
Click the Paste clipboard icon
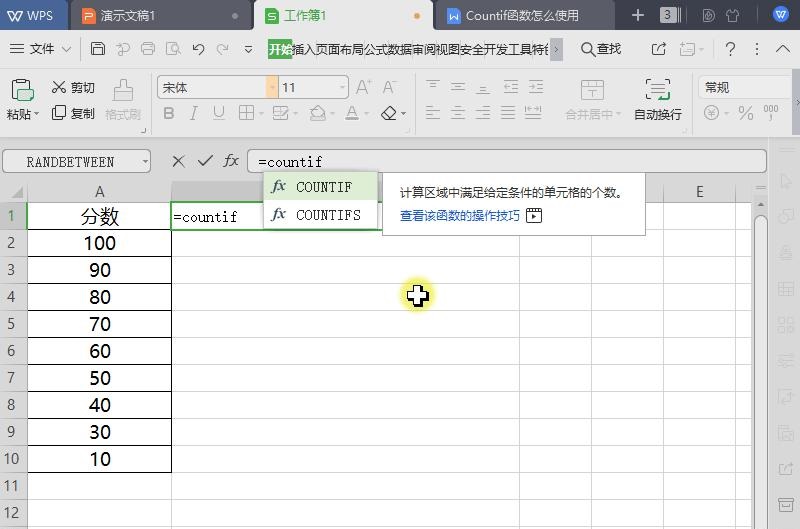[x=22, y=91]
